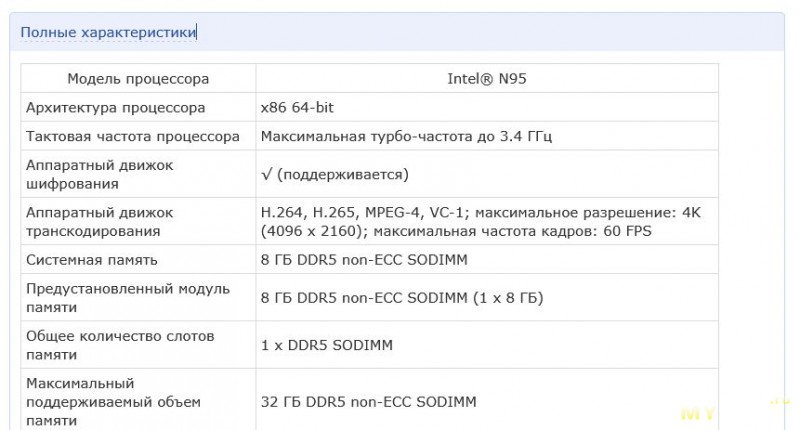This screenshot has width=800, height=430.
Task: Click the checkmark before поддерживается
Action: coord(266,174)
